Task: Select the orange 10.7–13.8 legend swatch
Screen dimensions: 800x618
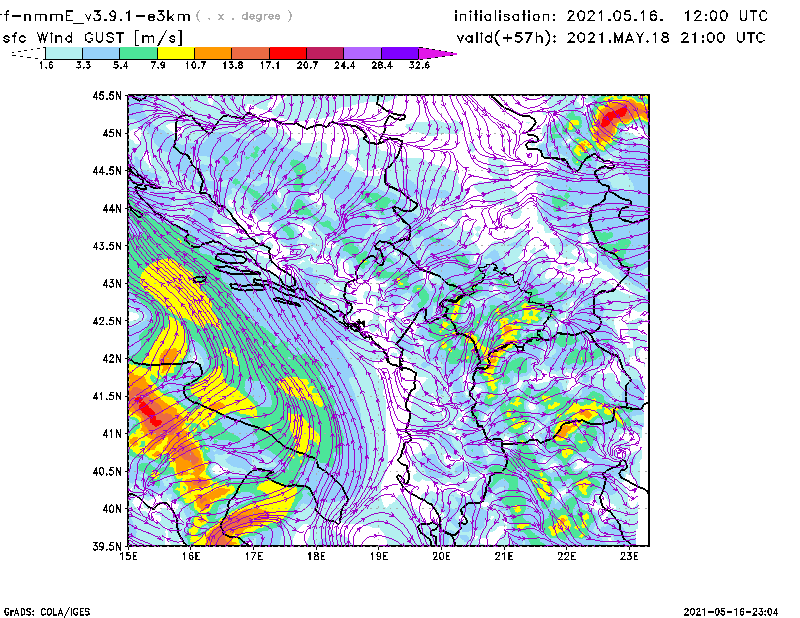Action: (213, 53)
